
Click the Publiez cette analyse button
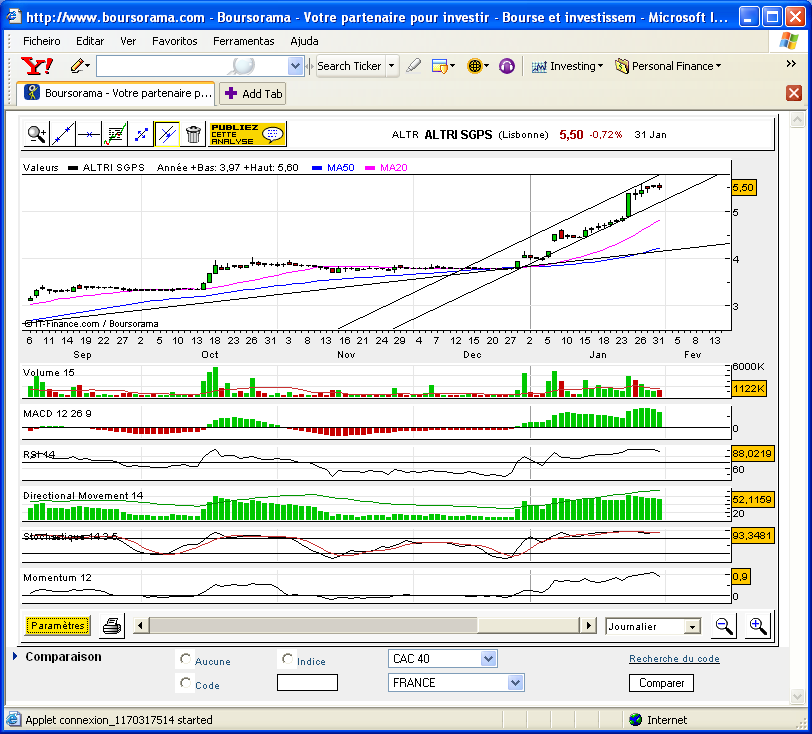click(x=248, y=135)
